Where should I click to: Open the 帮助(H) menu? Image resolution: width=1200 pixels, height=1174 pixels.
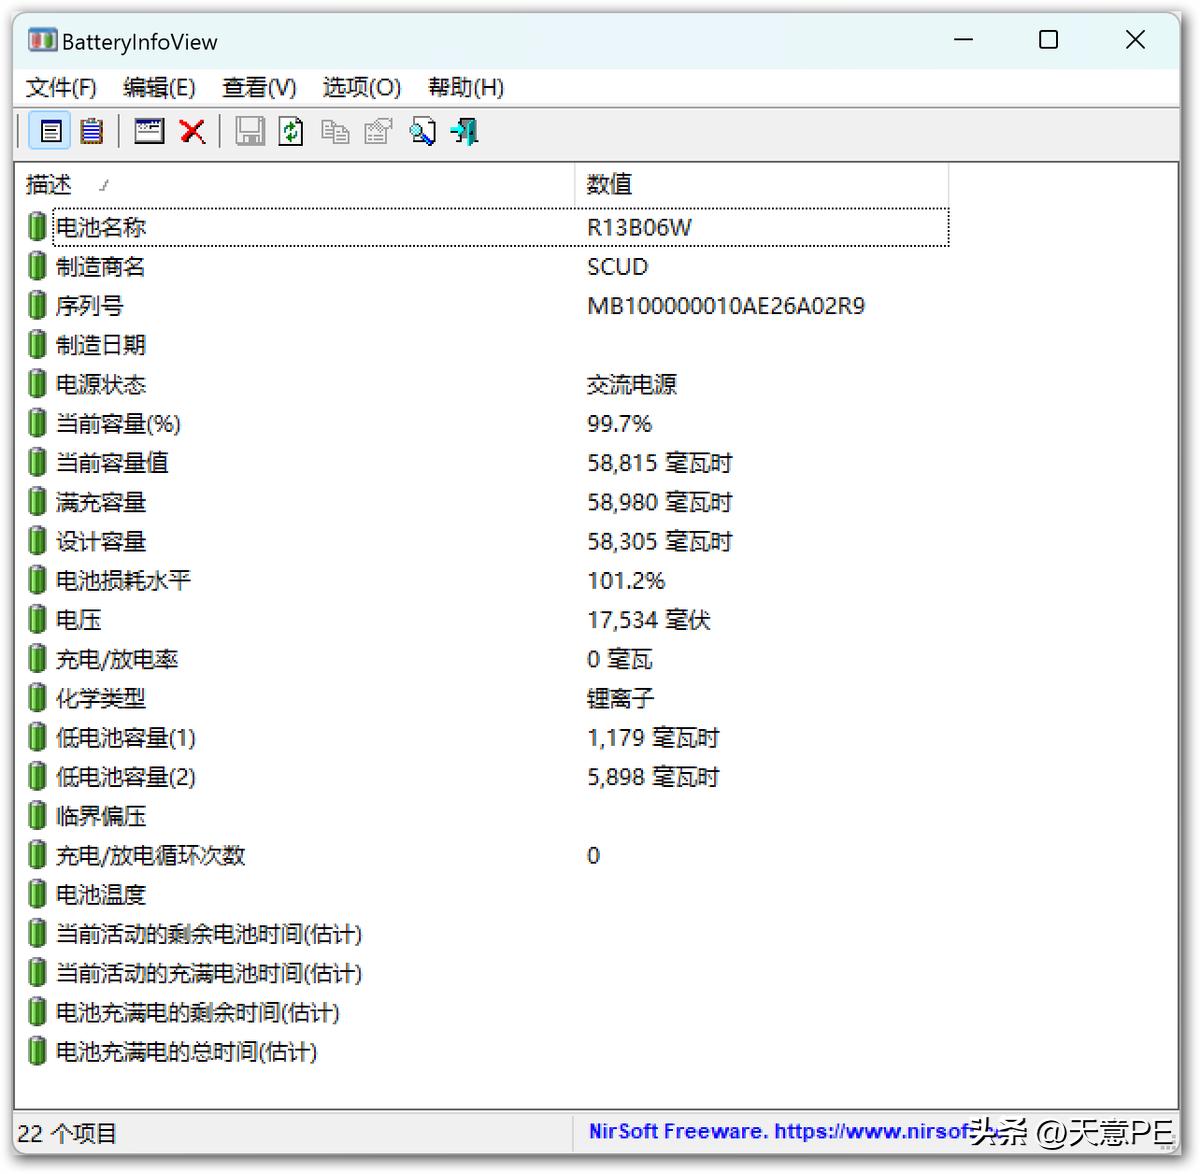[465, 88]
